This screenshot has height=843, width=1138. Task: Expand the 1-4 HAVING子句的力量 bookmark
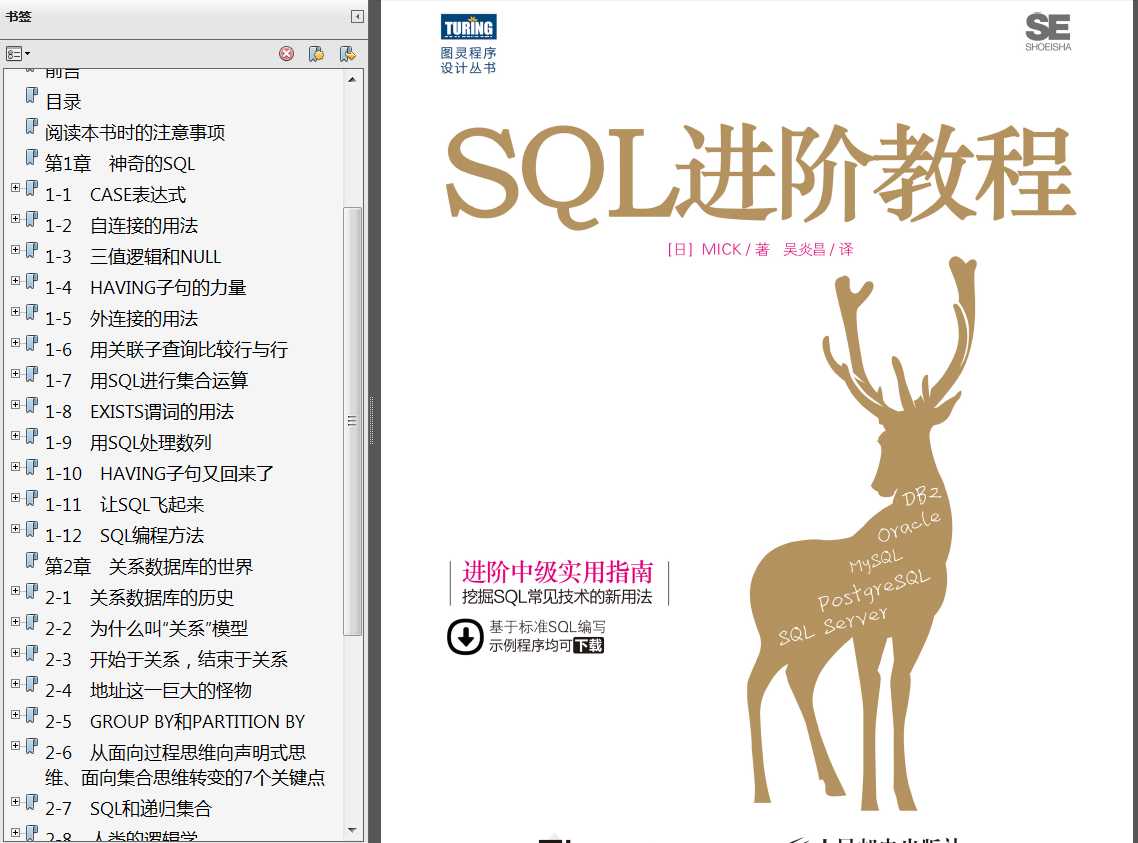point(15,280)
